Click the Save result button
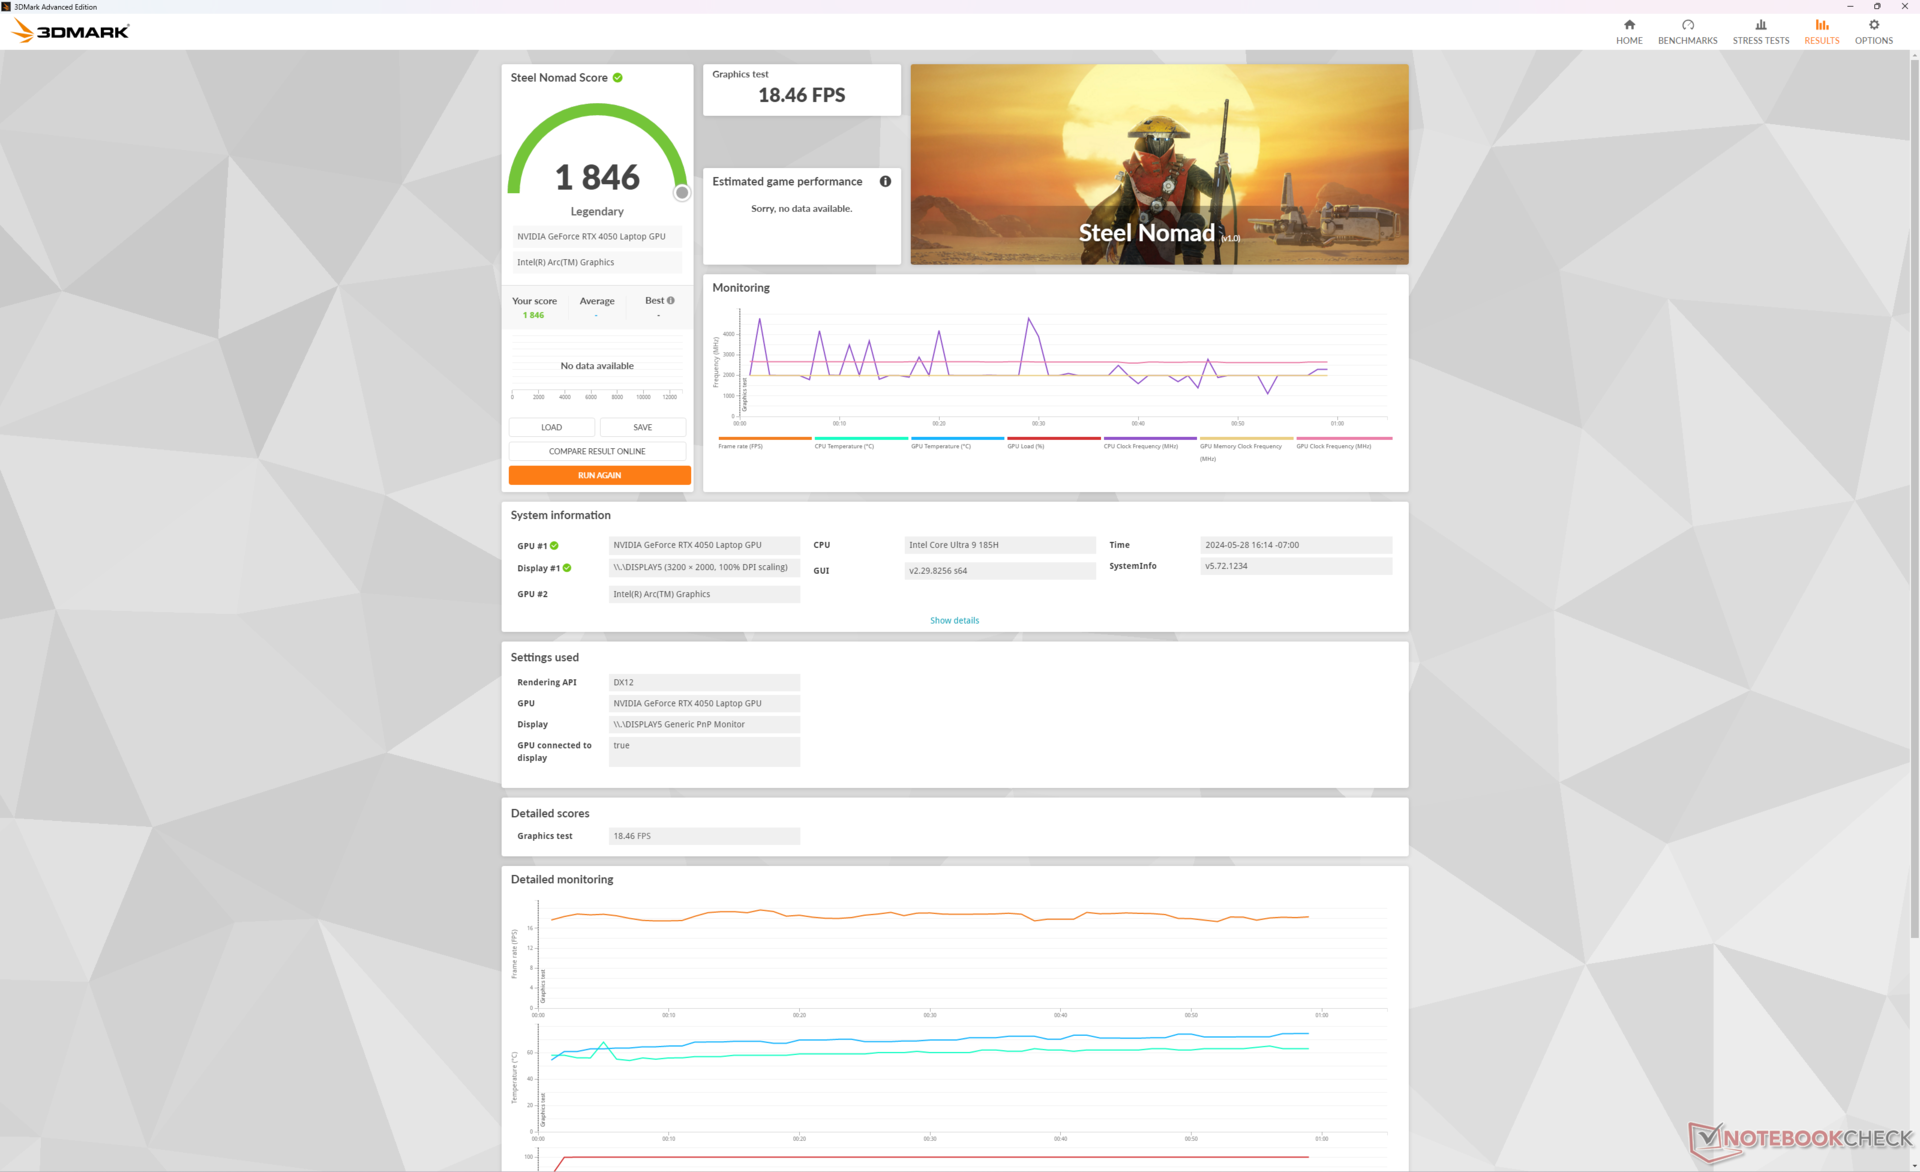Image resolution: width=1920 pixels, height=1172 pixels. [x=642, y=427]
